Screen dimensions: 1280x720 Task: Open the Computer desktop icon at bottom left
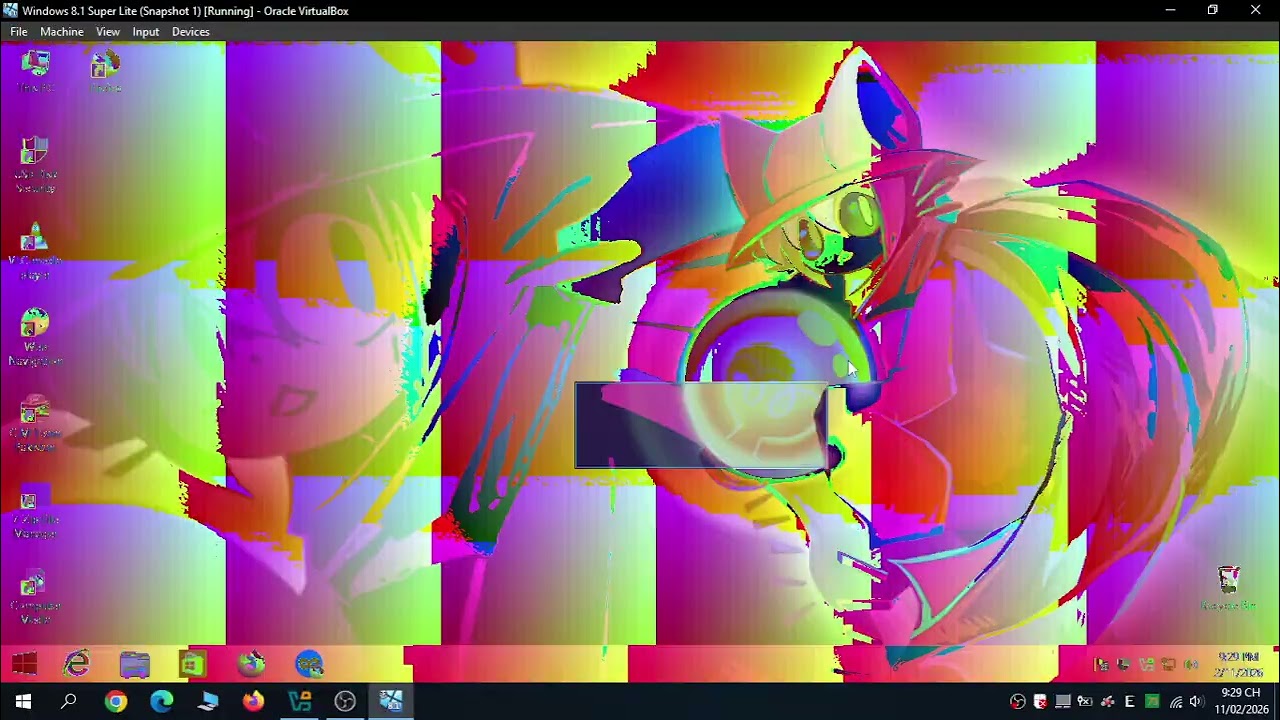click(35, 597)
